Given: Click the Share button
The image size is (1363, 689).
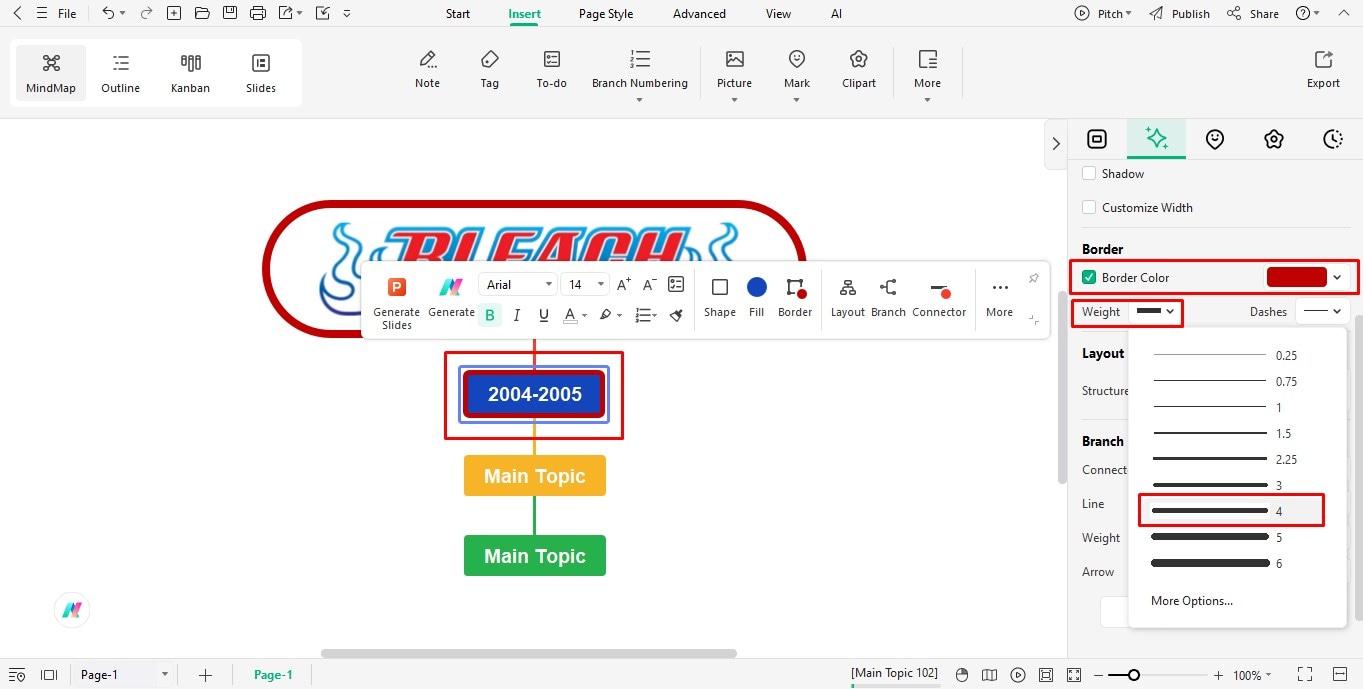Looking at the screenshot, I should pyautogui.click(x=1252, y=14).
